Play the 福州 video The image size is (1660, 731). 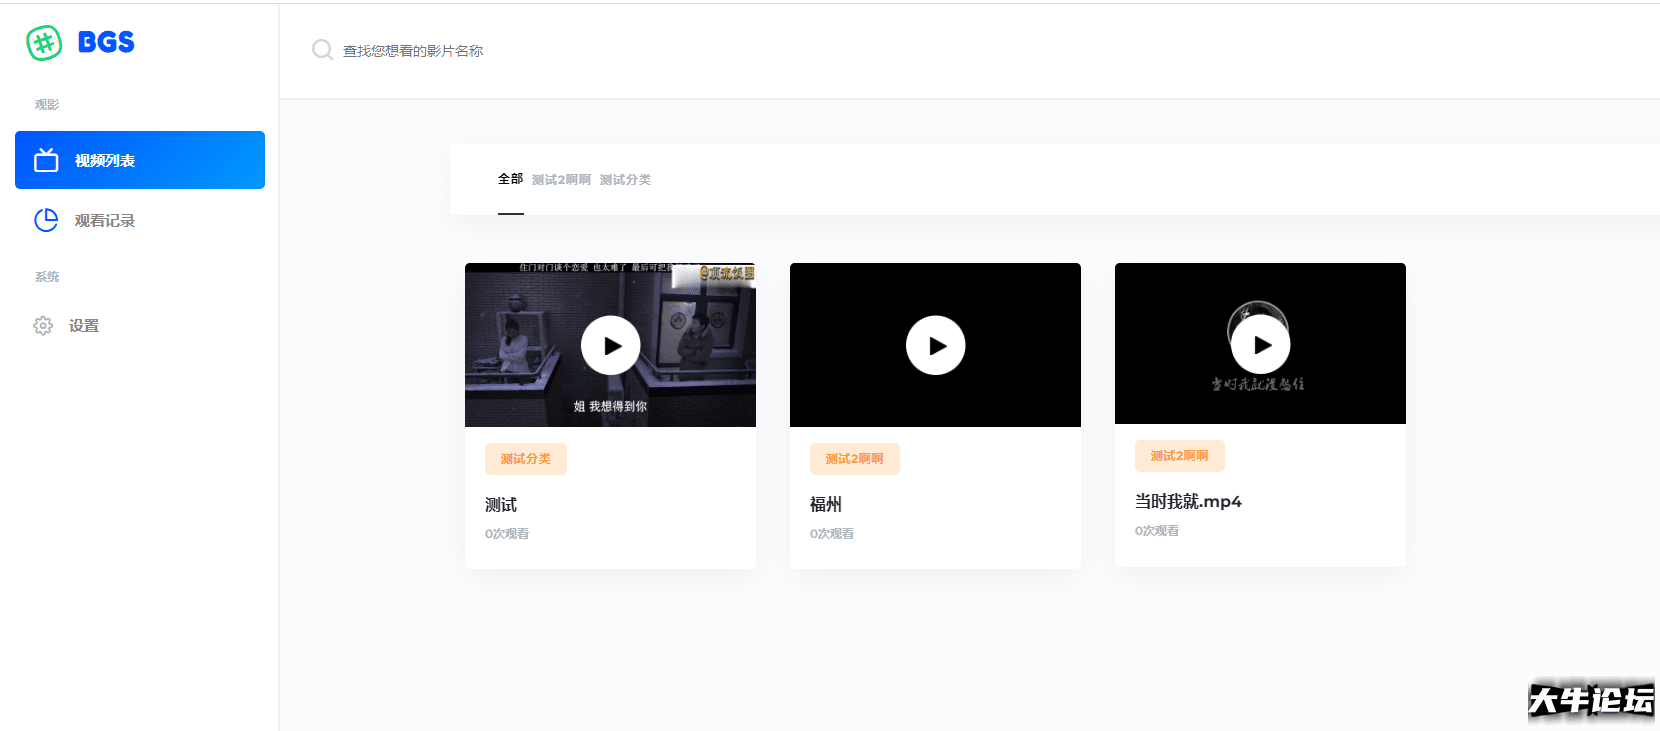(x=935, y=345)
